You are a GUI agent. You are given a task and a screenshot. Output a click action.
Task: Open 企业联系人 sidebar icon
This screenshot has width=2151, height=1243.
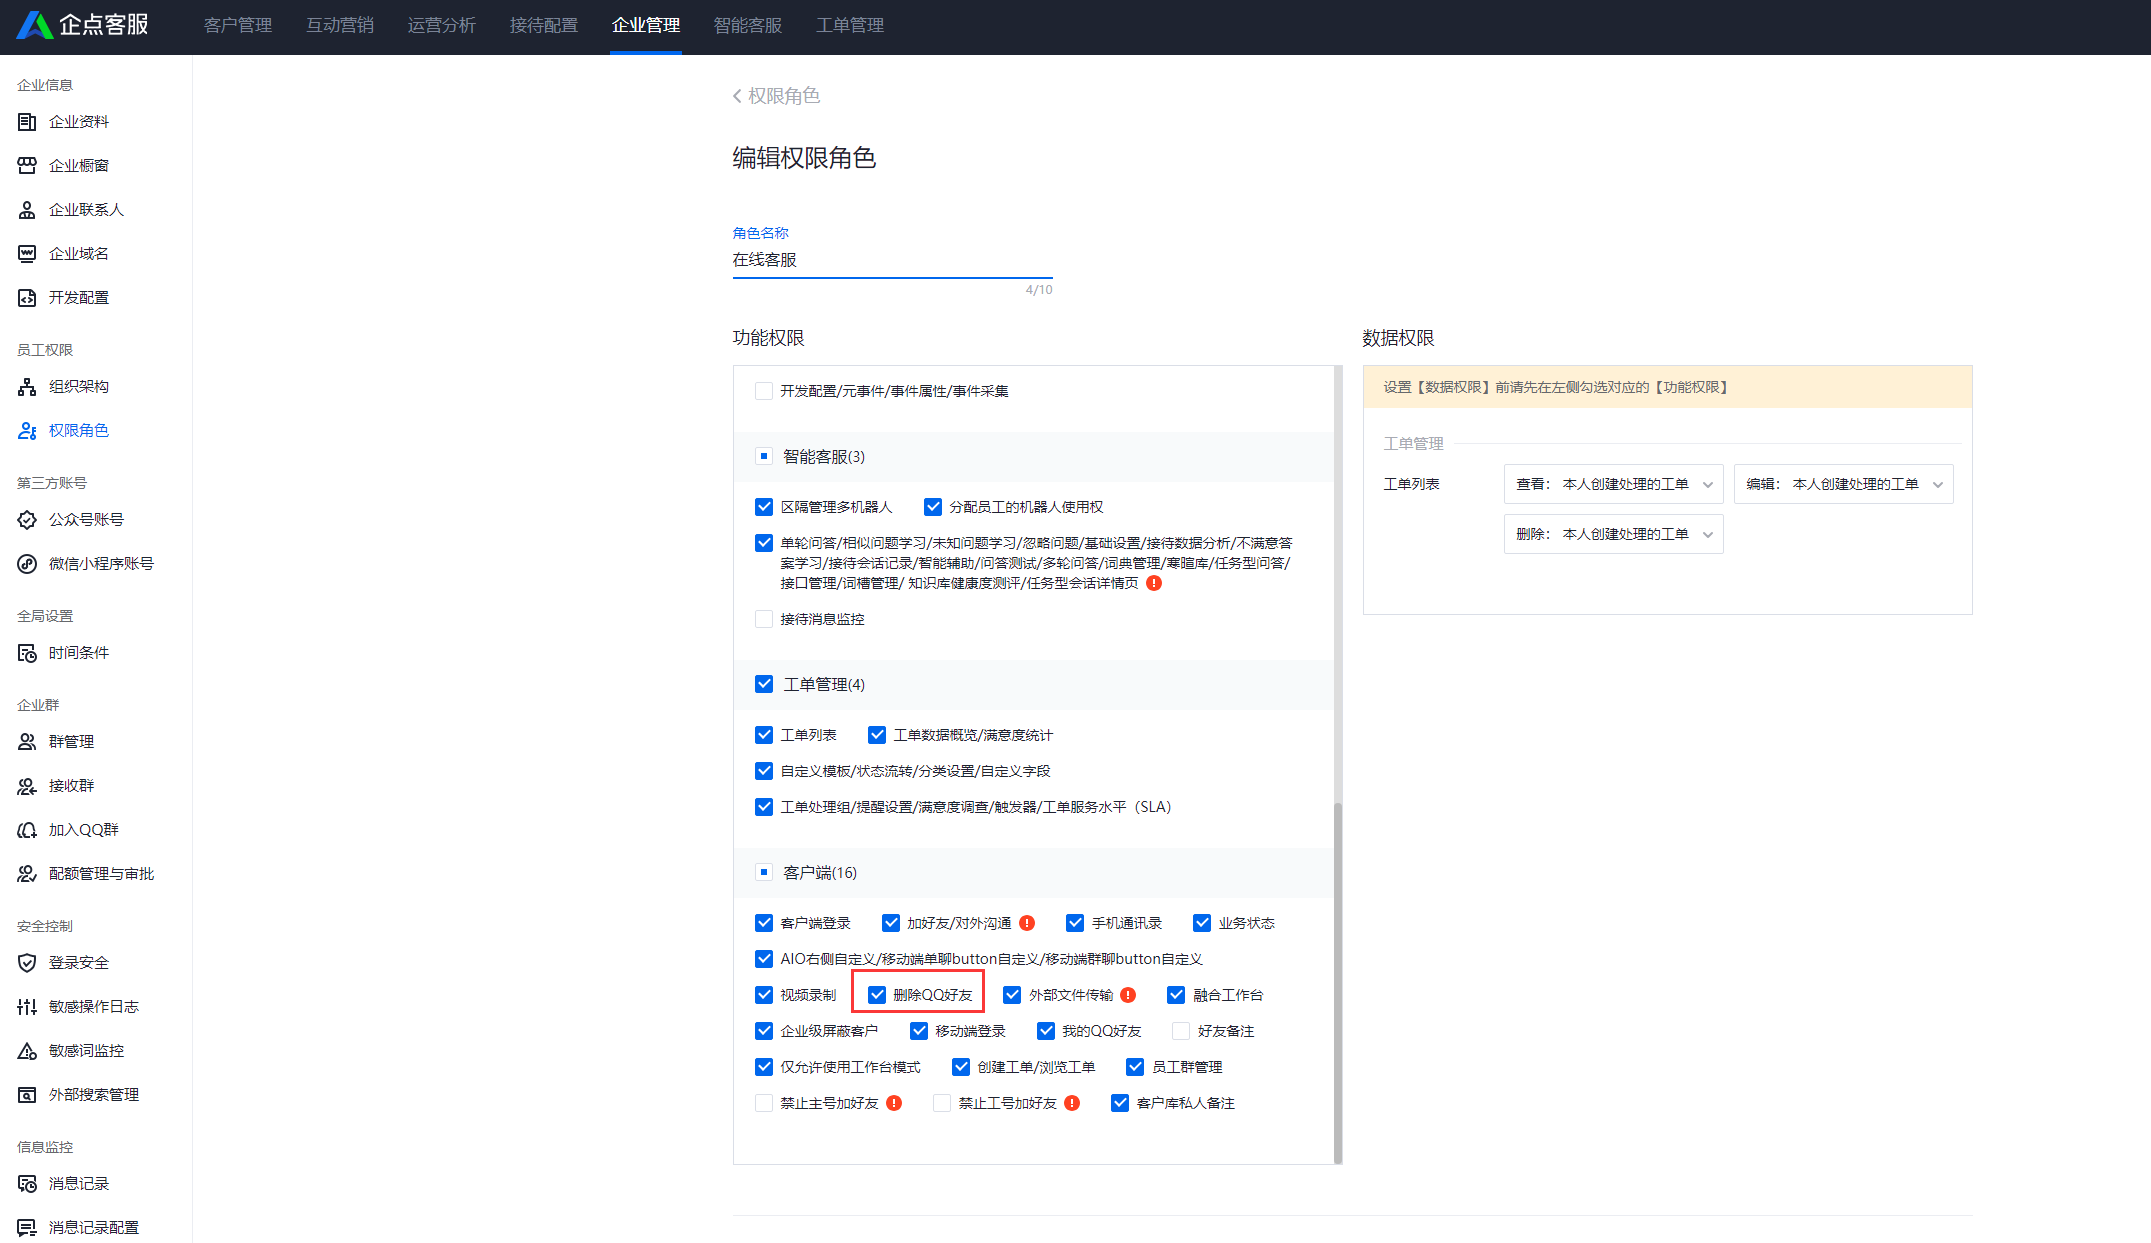[x=27, y=210]
